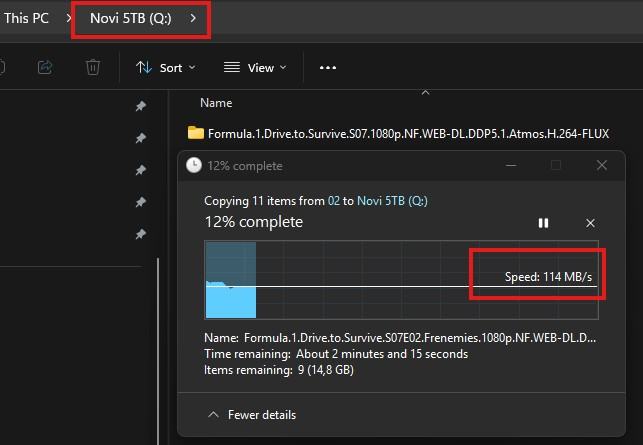Open the Sort dropdown menu
Viewport: 643px width, 445px height.
point(166,67)
